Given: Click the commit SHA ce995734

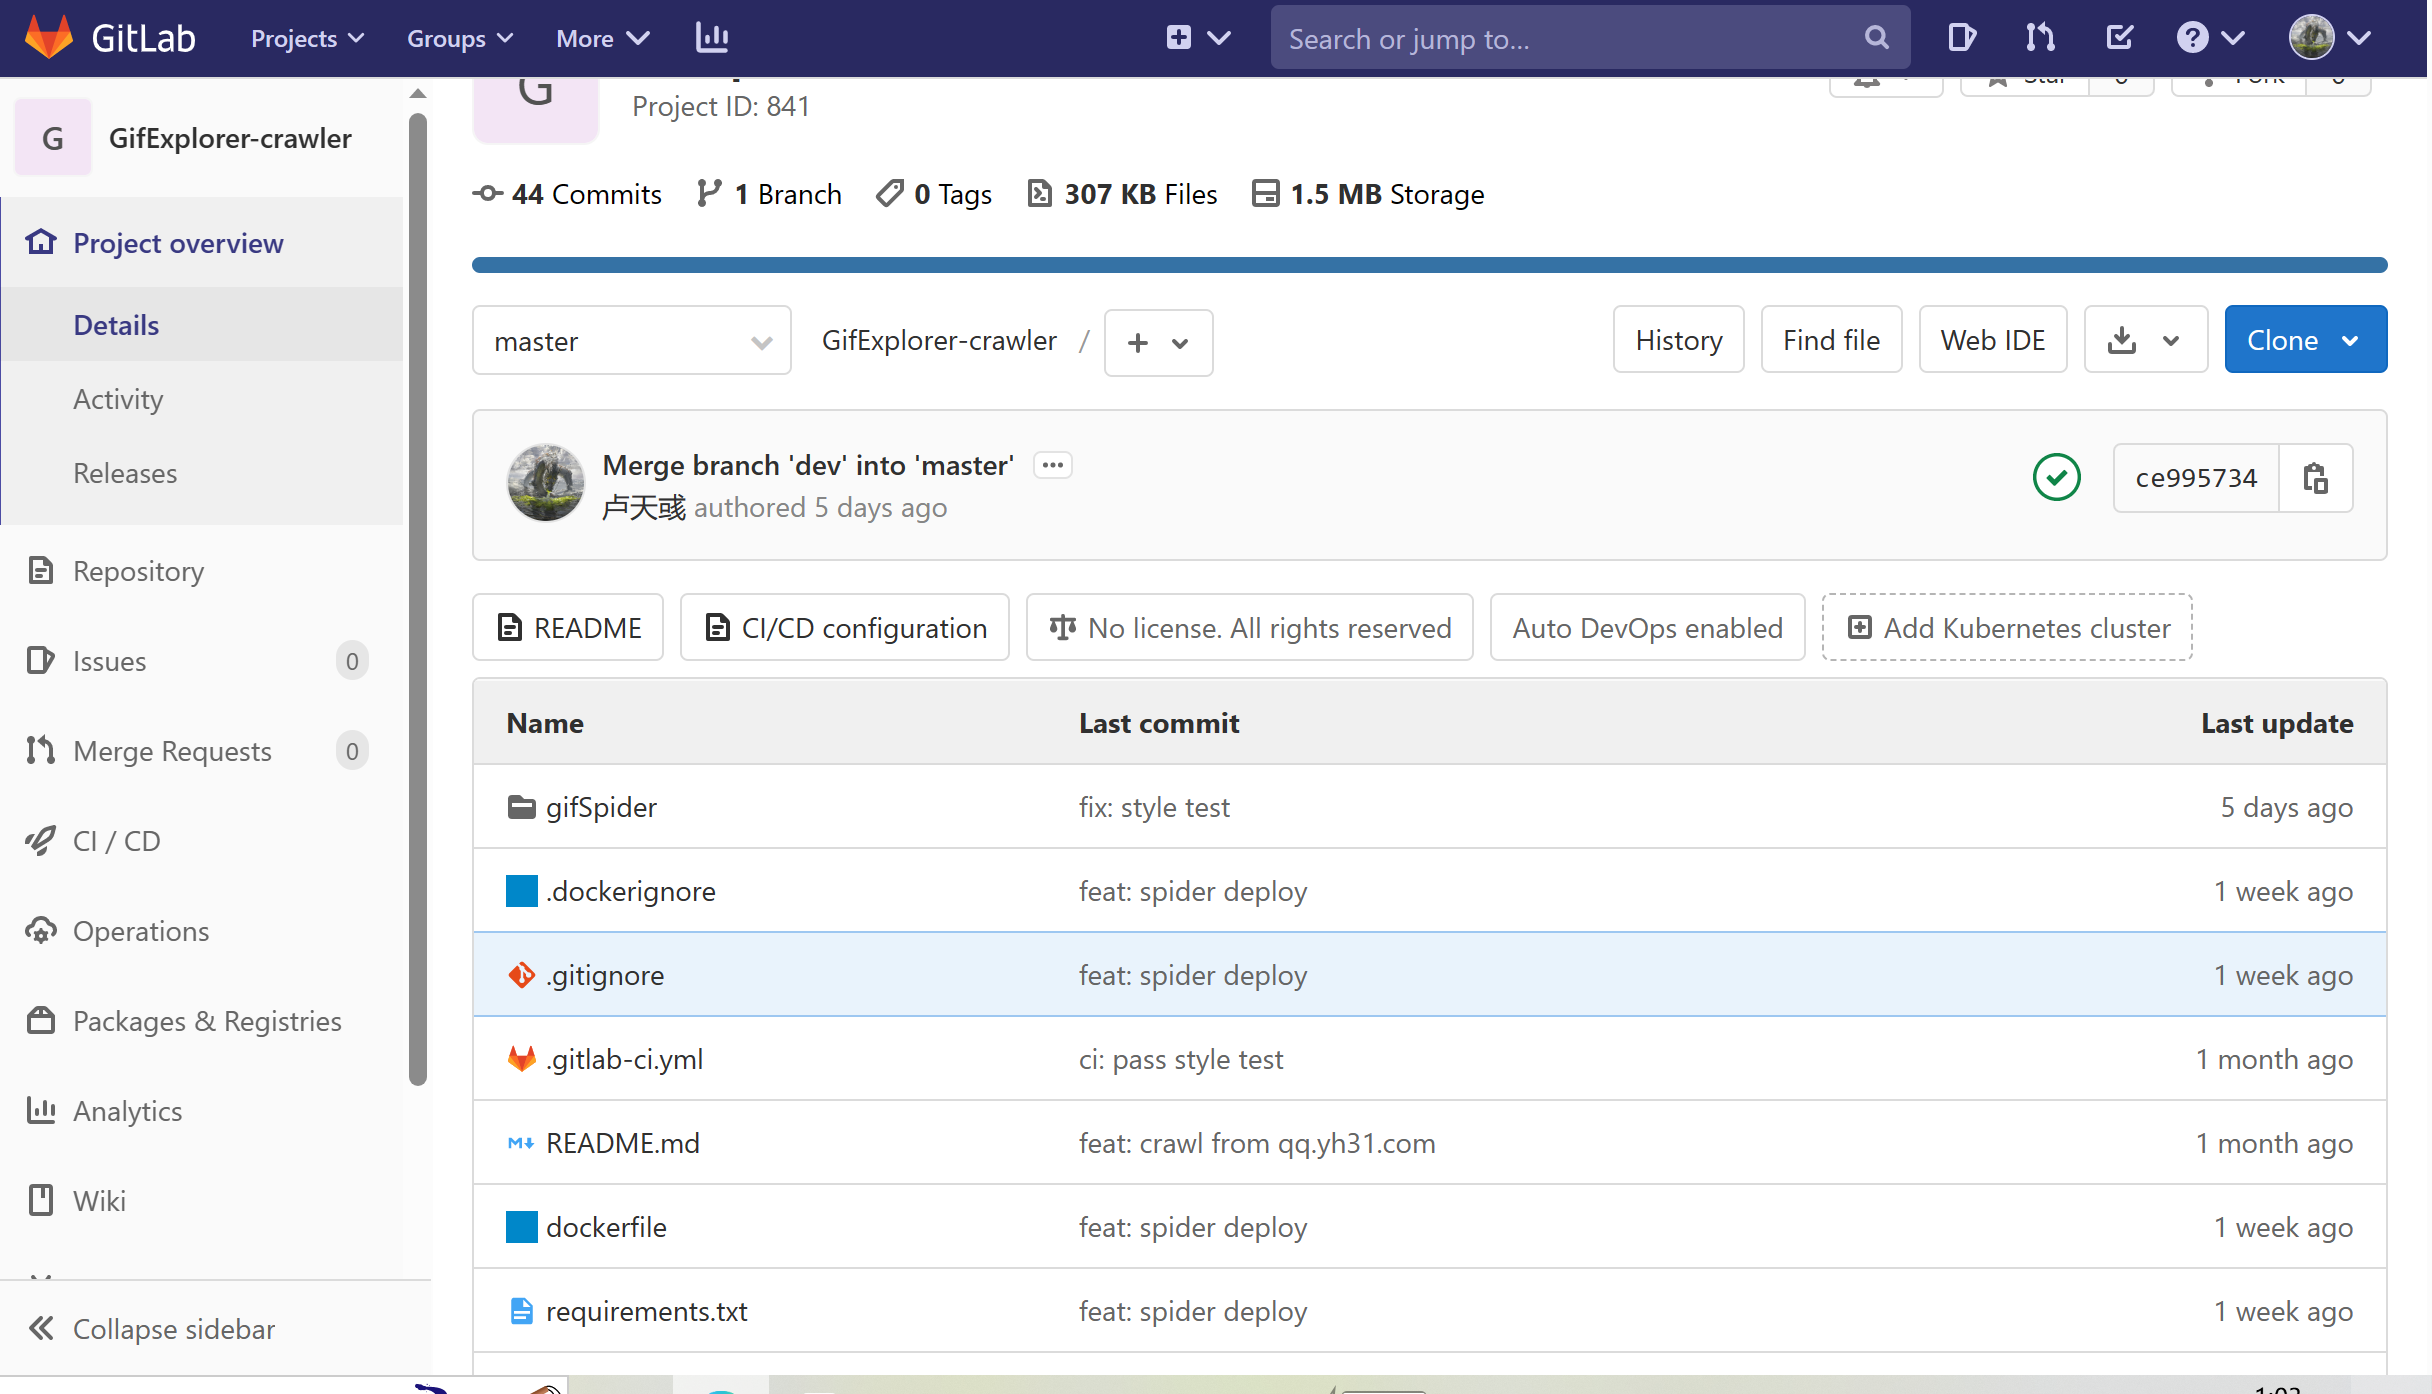Looking at the screenshot, I should point(2197,478).
